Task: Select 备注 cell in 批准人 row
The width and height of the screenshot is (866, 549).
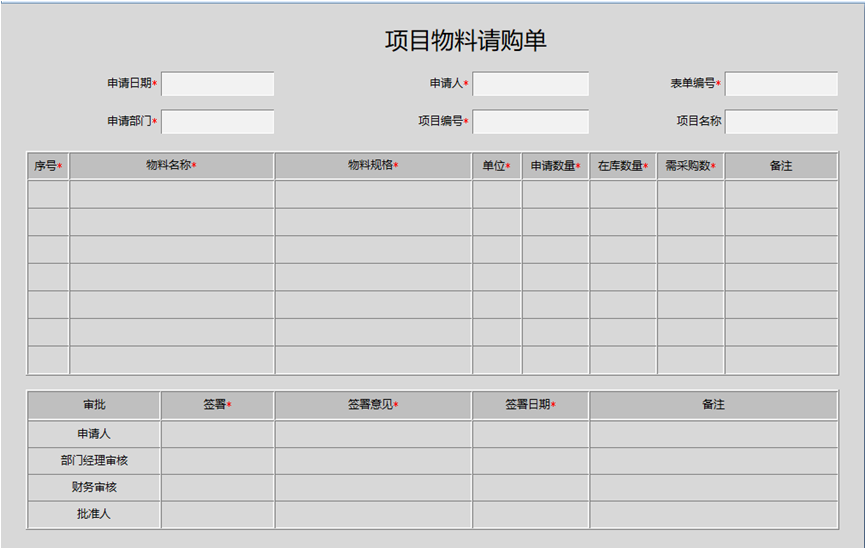Action: 713,515
